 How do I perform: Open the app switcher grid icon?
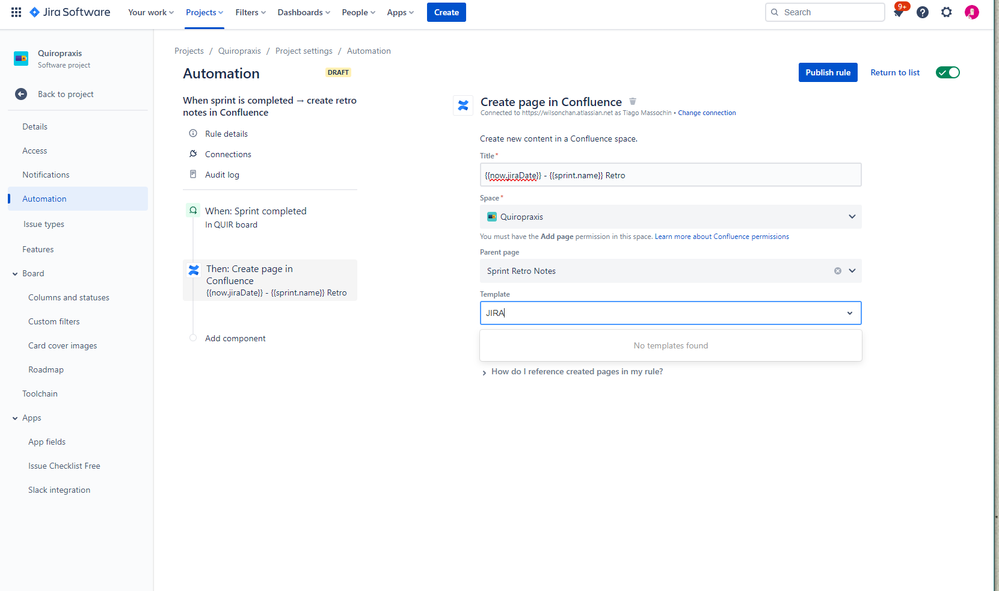16,12
